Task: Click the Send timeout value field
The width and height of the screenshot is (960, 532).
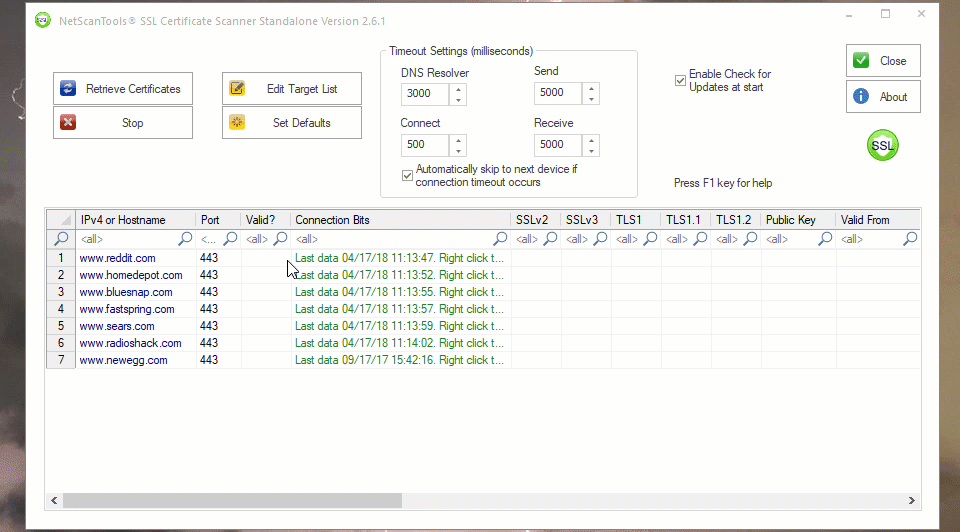Action: tap(558, 93)
